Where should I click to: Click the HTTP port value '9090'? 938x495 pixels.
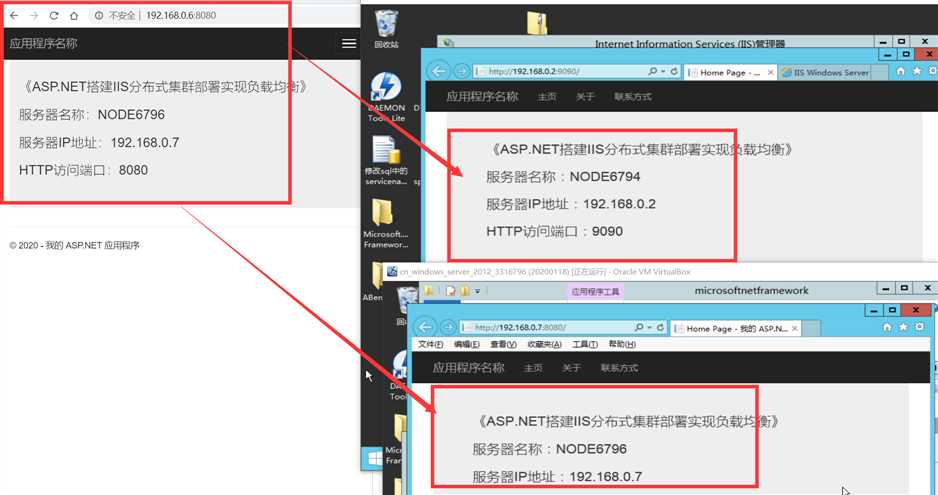[607, 232]
